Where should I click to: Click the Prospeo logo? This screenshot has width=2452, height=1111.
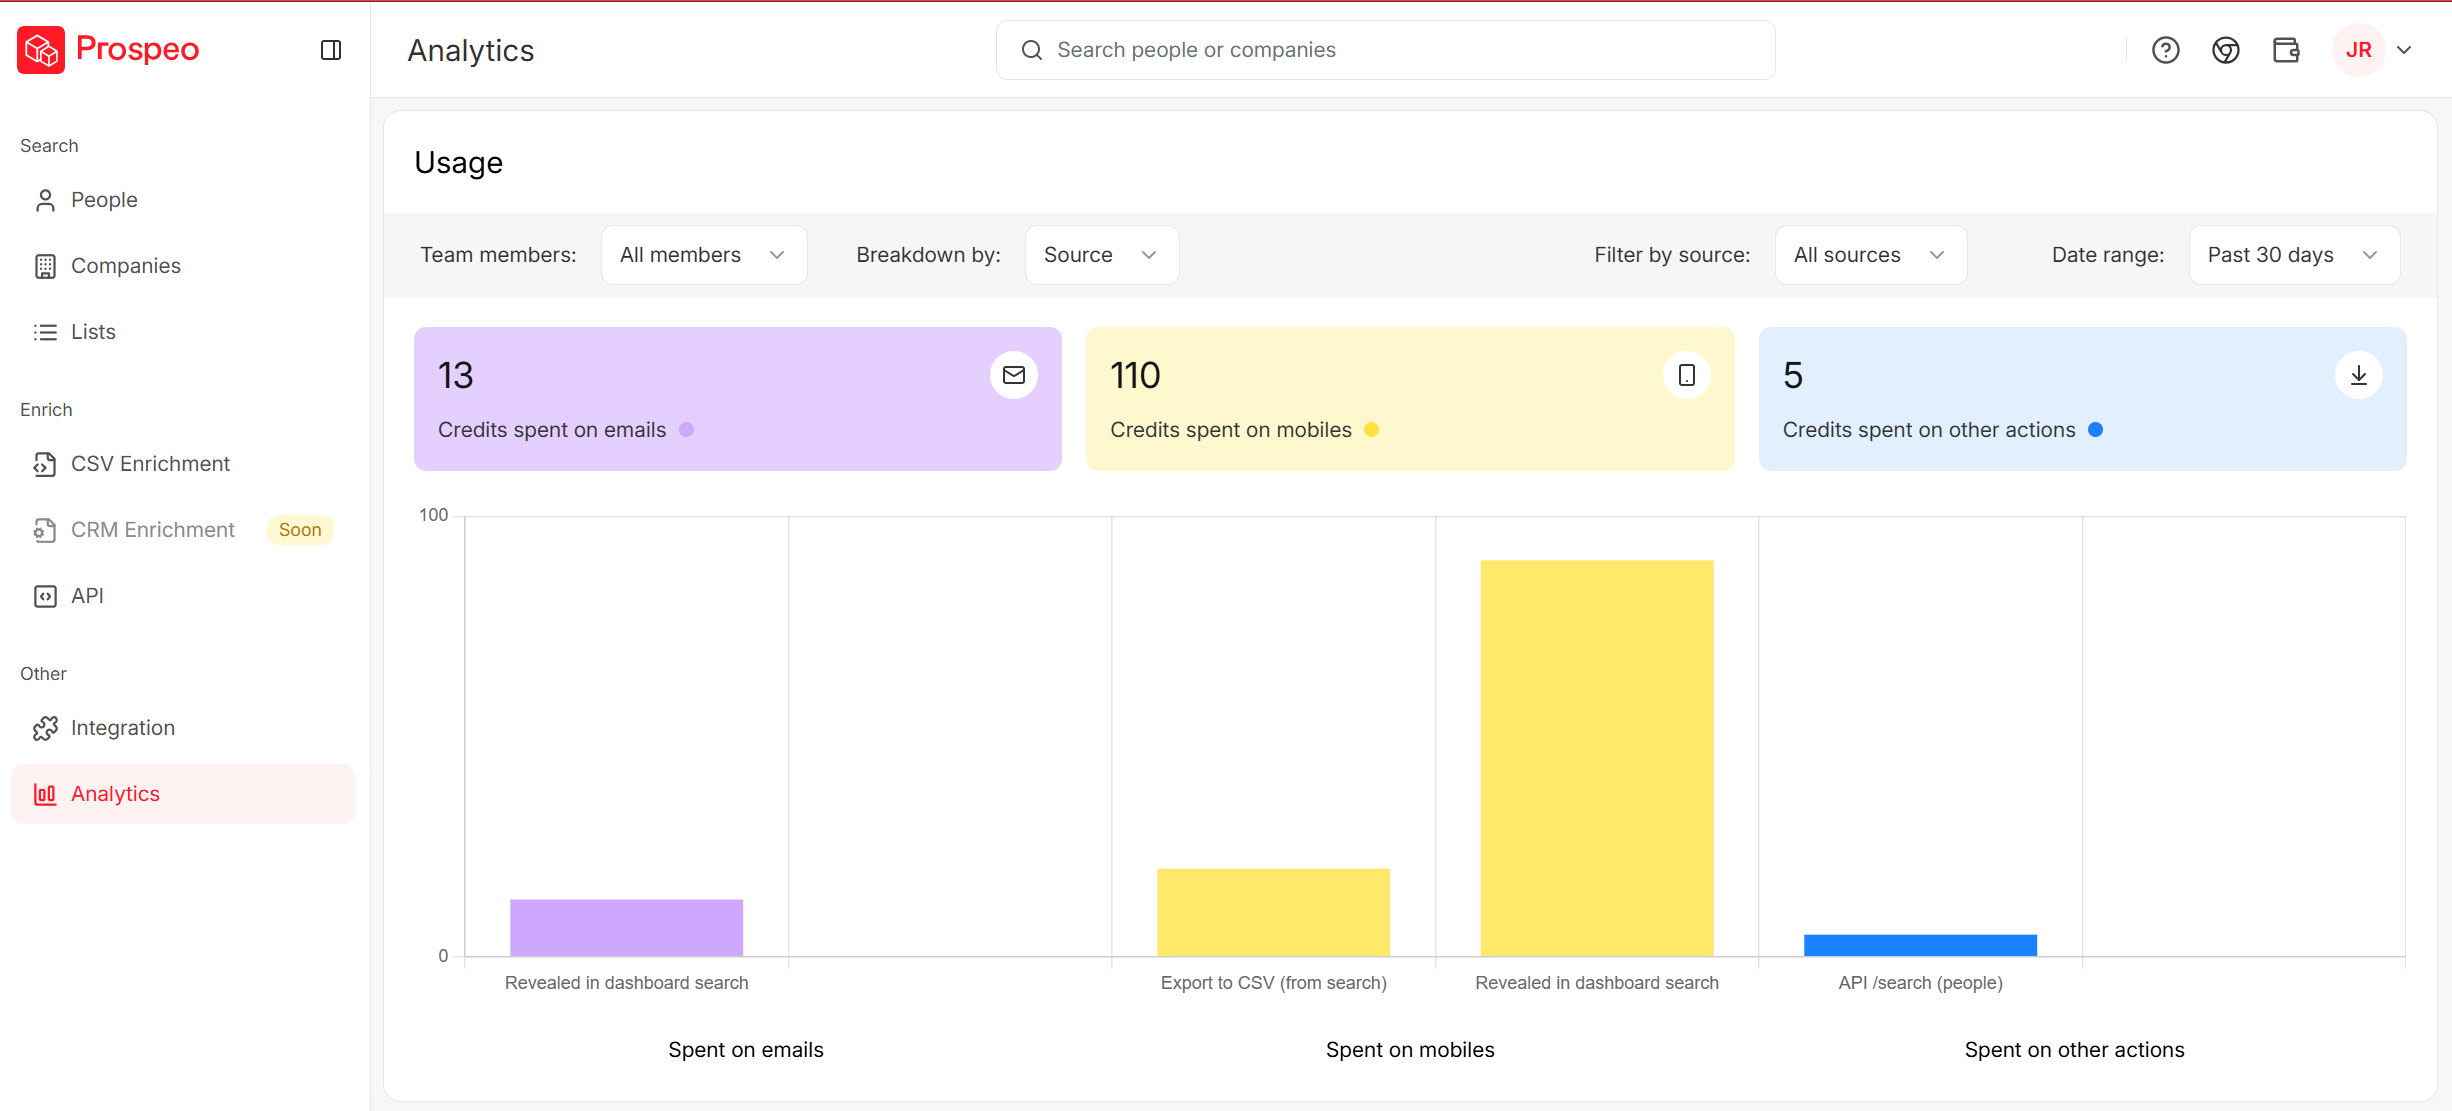108,49
